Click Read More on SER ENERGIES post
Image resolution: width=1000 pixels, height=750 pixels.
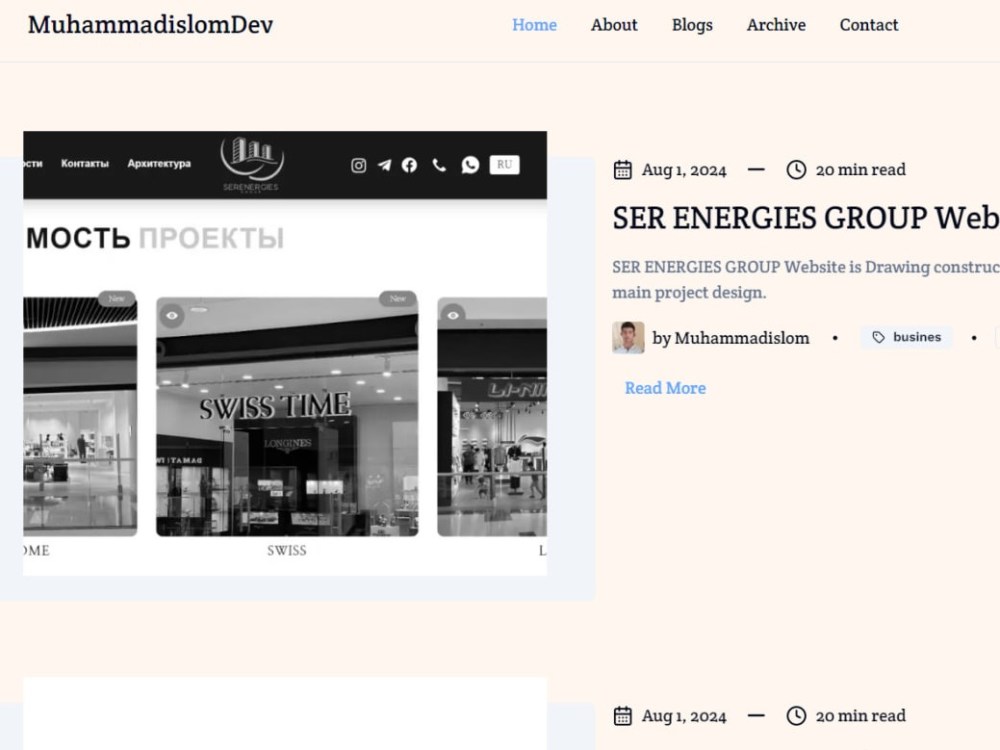click(x=665, y=388)
